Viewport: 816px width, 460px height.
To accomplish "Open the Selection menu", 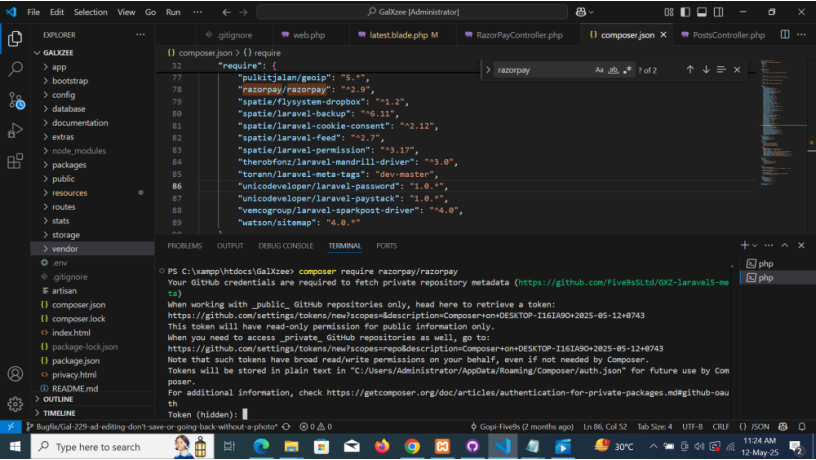I will click(x=90, y=12).
